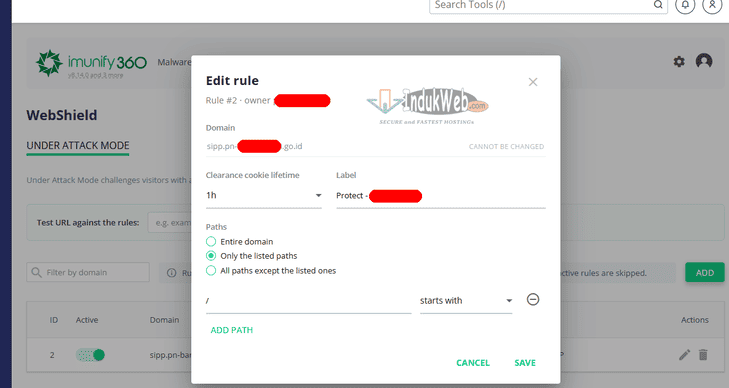The height and width of the screenshot is (388, 729).
Task: Click the SAVE button
Action: click(525, 363)
